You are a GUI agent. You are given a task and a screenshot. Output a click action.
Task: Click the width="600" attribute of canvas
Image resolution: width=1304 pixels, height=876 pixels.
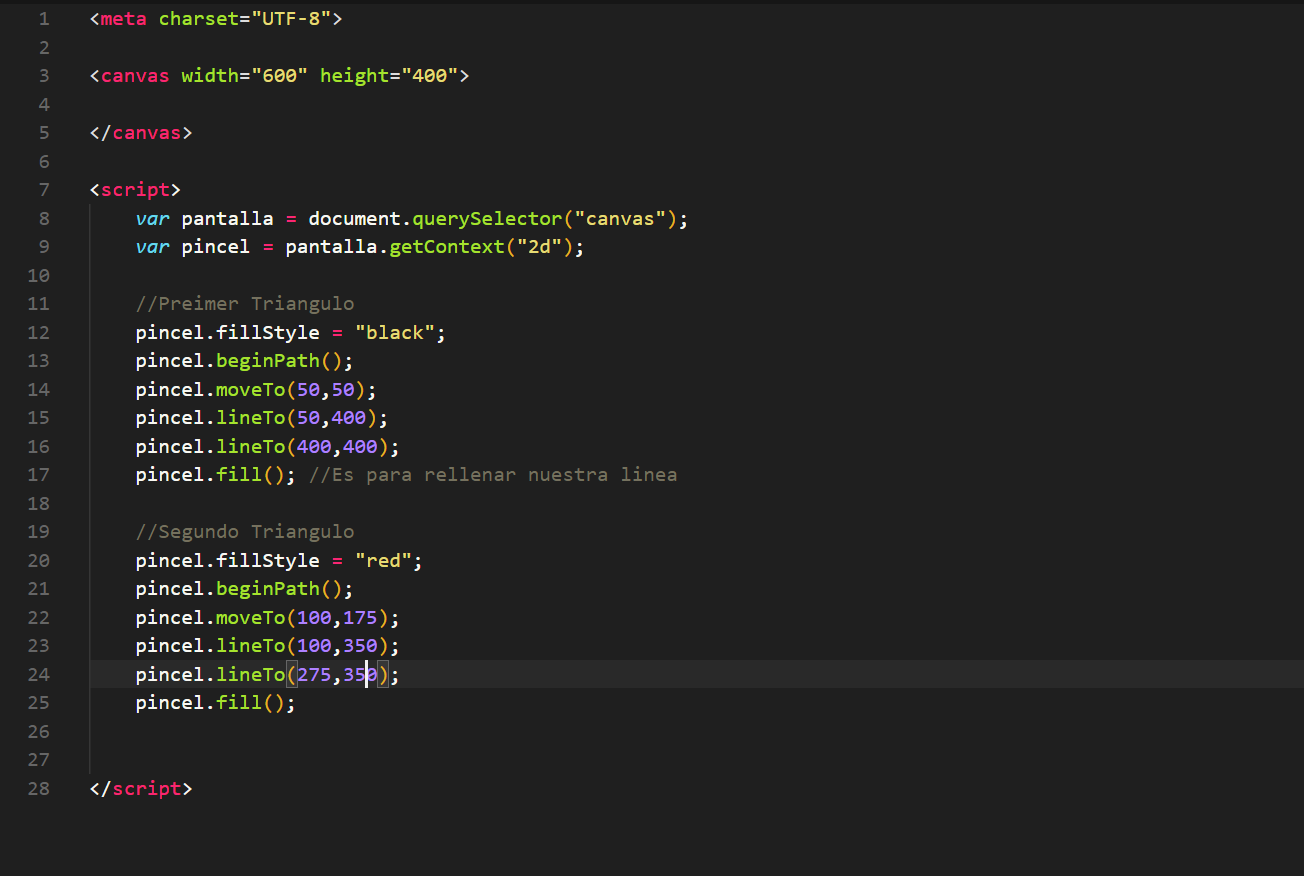coord(245,75)
